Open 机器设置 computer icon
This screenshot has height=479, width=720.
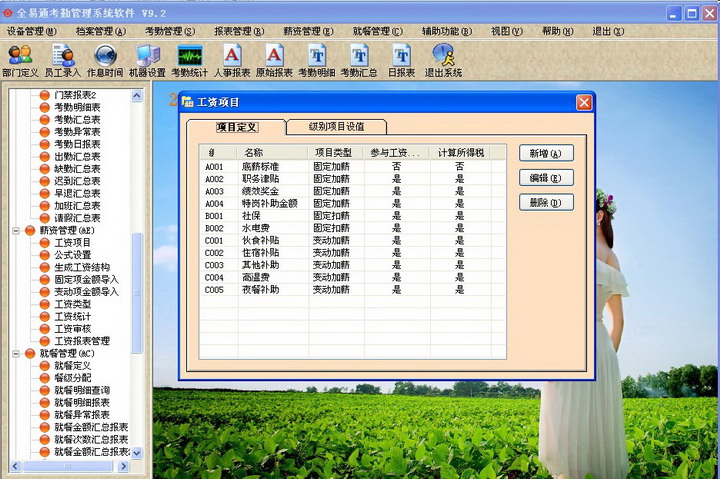(147, 61)
